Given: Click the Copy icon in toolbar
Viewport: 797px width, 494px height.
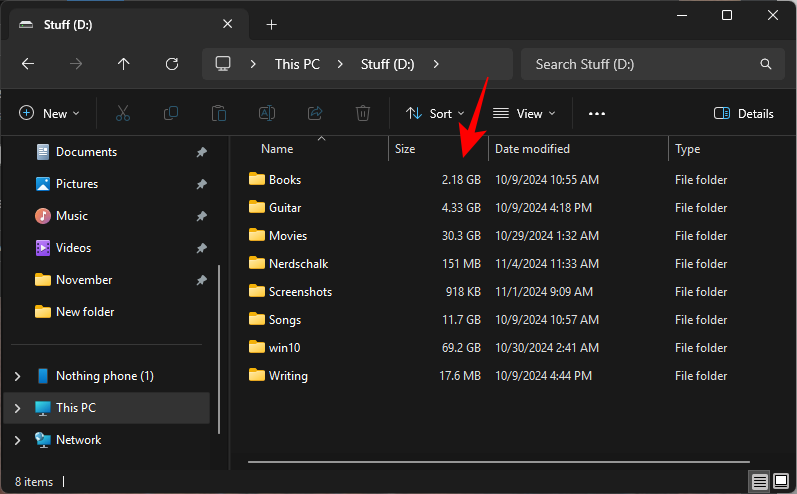Looking at the screenshot, I should click(x=171, y=114).
